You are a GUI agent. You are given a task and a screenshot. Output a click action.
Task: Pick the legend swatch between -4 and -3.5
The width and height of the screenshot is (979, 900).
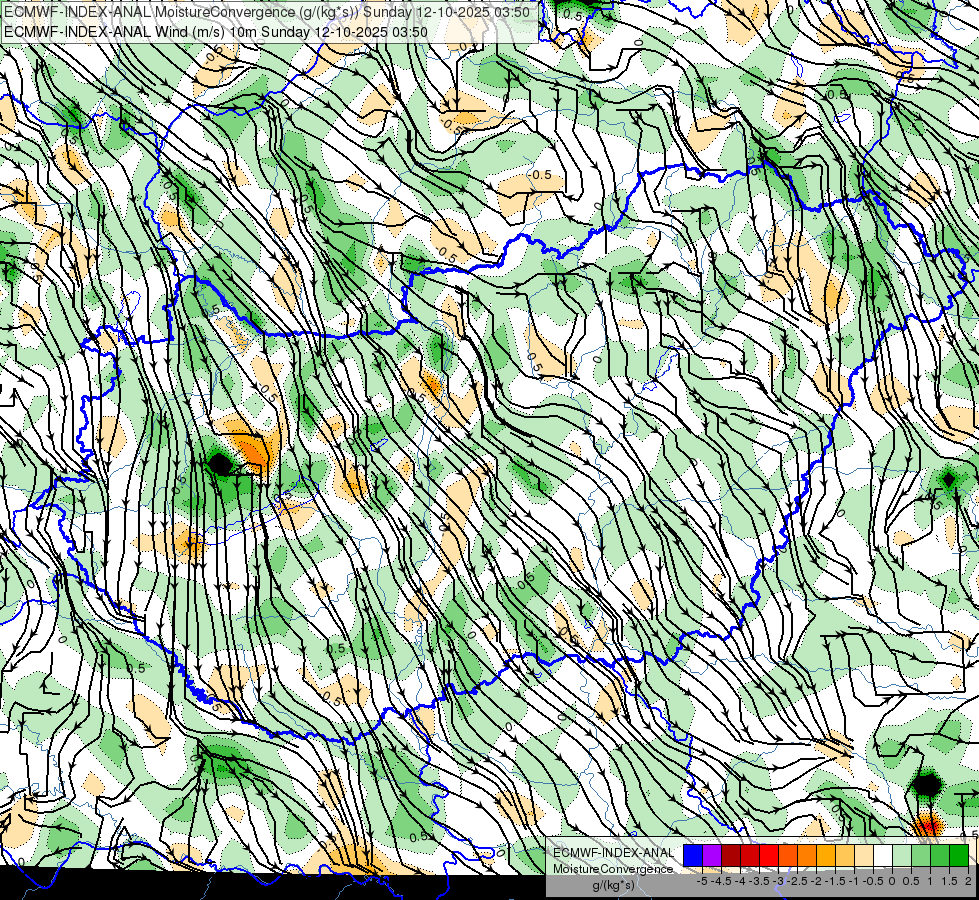pyautogui.click(x=750, y=856)
